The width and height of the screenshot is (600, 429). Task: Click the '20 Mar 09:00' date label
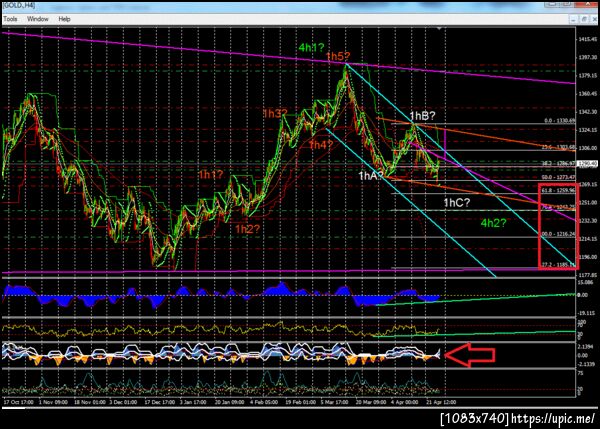point(371,402)
